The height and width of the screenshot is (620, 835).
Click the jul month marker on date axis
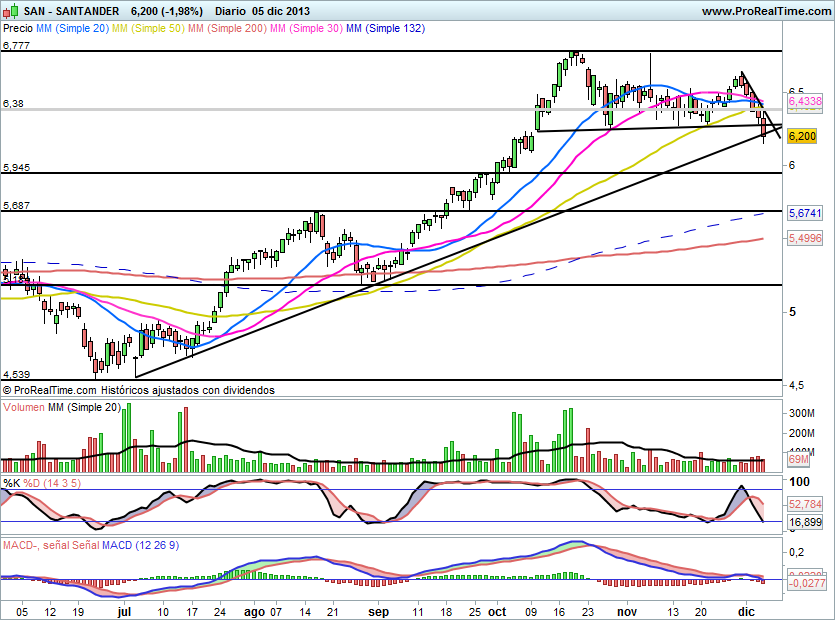pyautogui.click(x=124, y=611)
